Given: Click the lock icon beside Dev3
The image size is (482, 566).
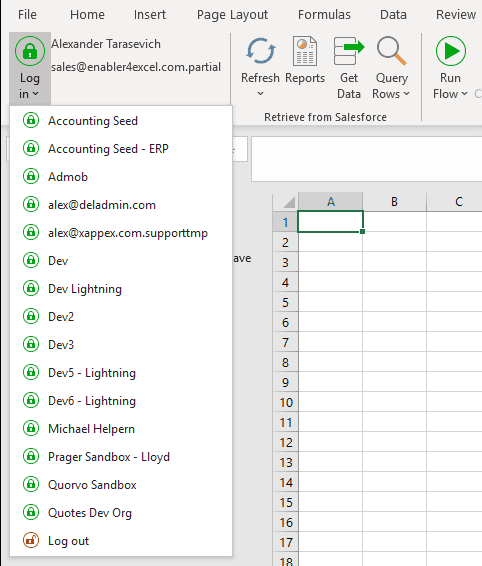Looking at the screenshot, I should click(x=31, y=344).
